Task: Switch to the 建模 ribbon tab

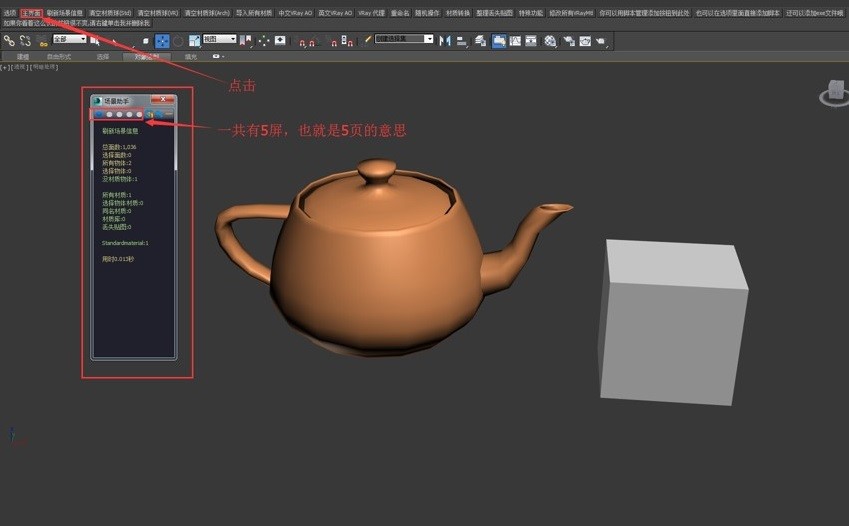Action: tap(23, 56)
